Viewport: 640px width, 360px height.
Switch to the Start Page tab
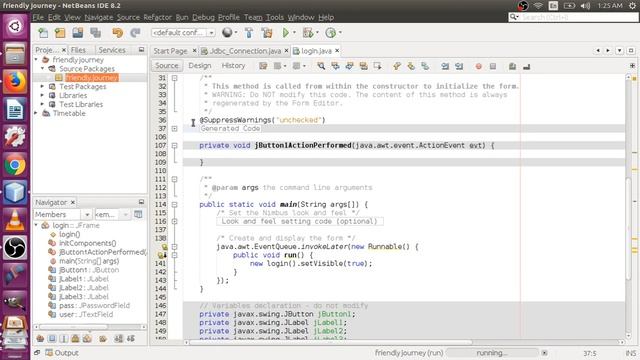tap(170, 51)
